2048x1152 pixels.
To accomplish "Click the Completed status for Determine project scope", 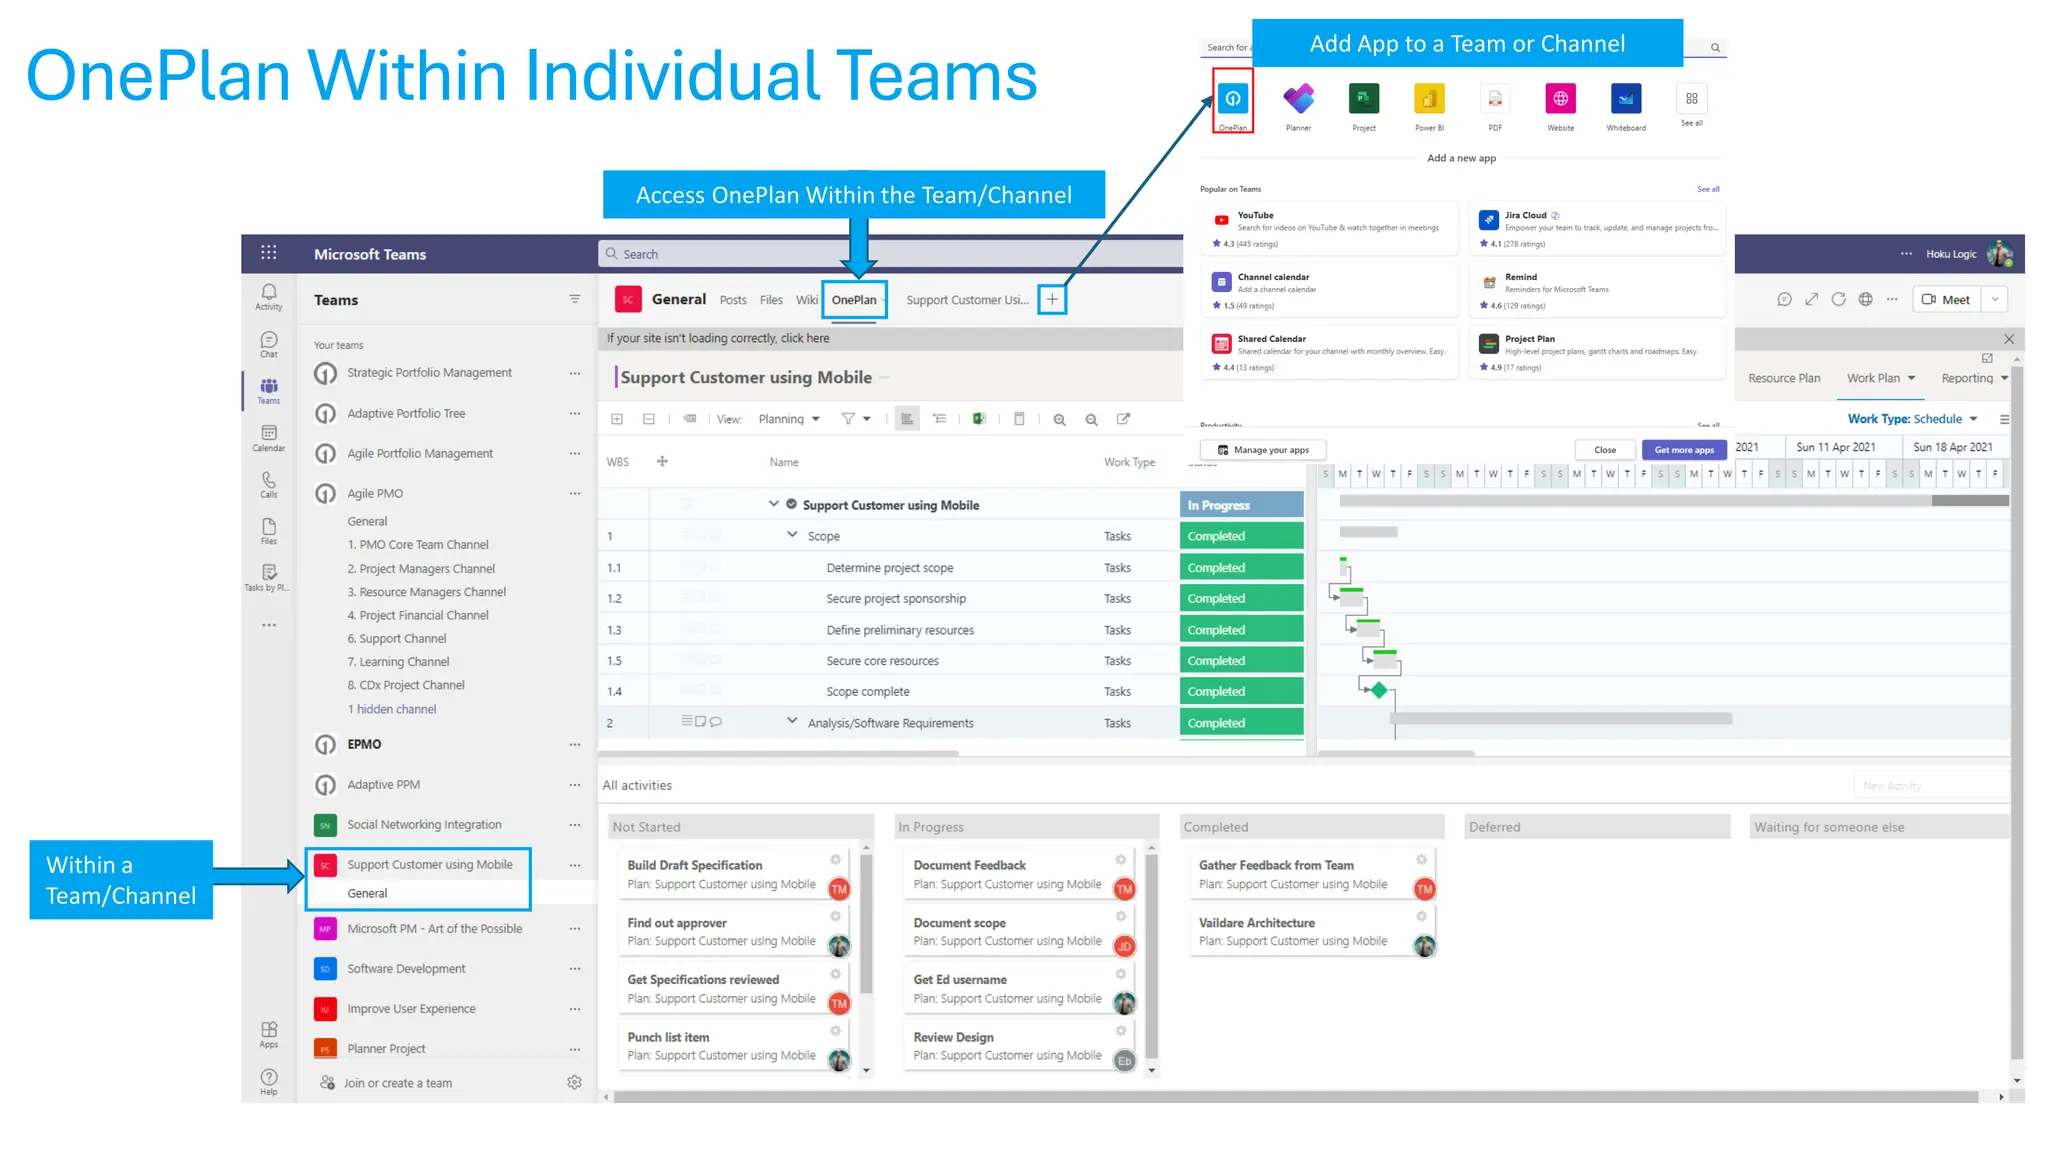I will pyautogui.click(x=1242, y=567).
